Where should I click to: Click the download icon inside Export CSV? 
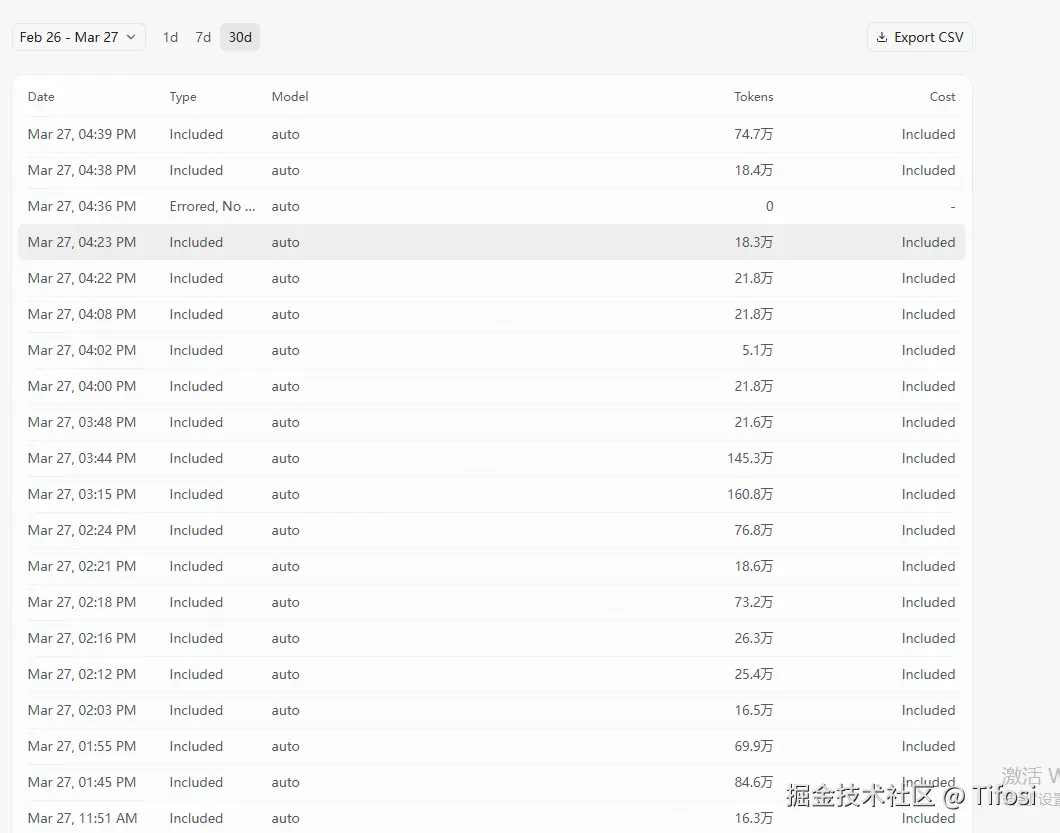pos(881,37)
